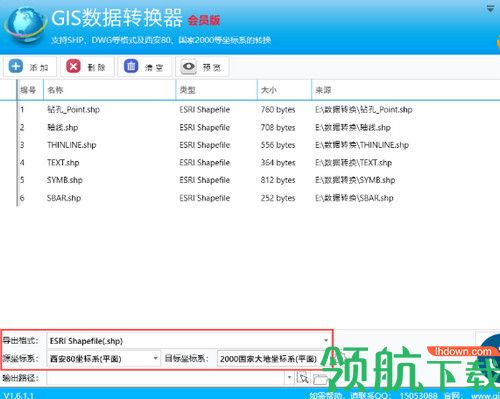Select the SBAR.shp file name
Image resolution: width=500 pixels, height=399 pixels.
[64, 198]
